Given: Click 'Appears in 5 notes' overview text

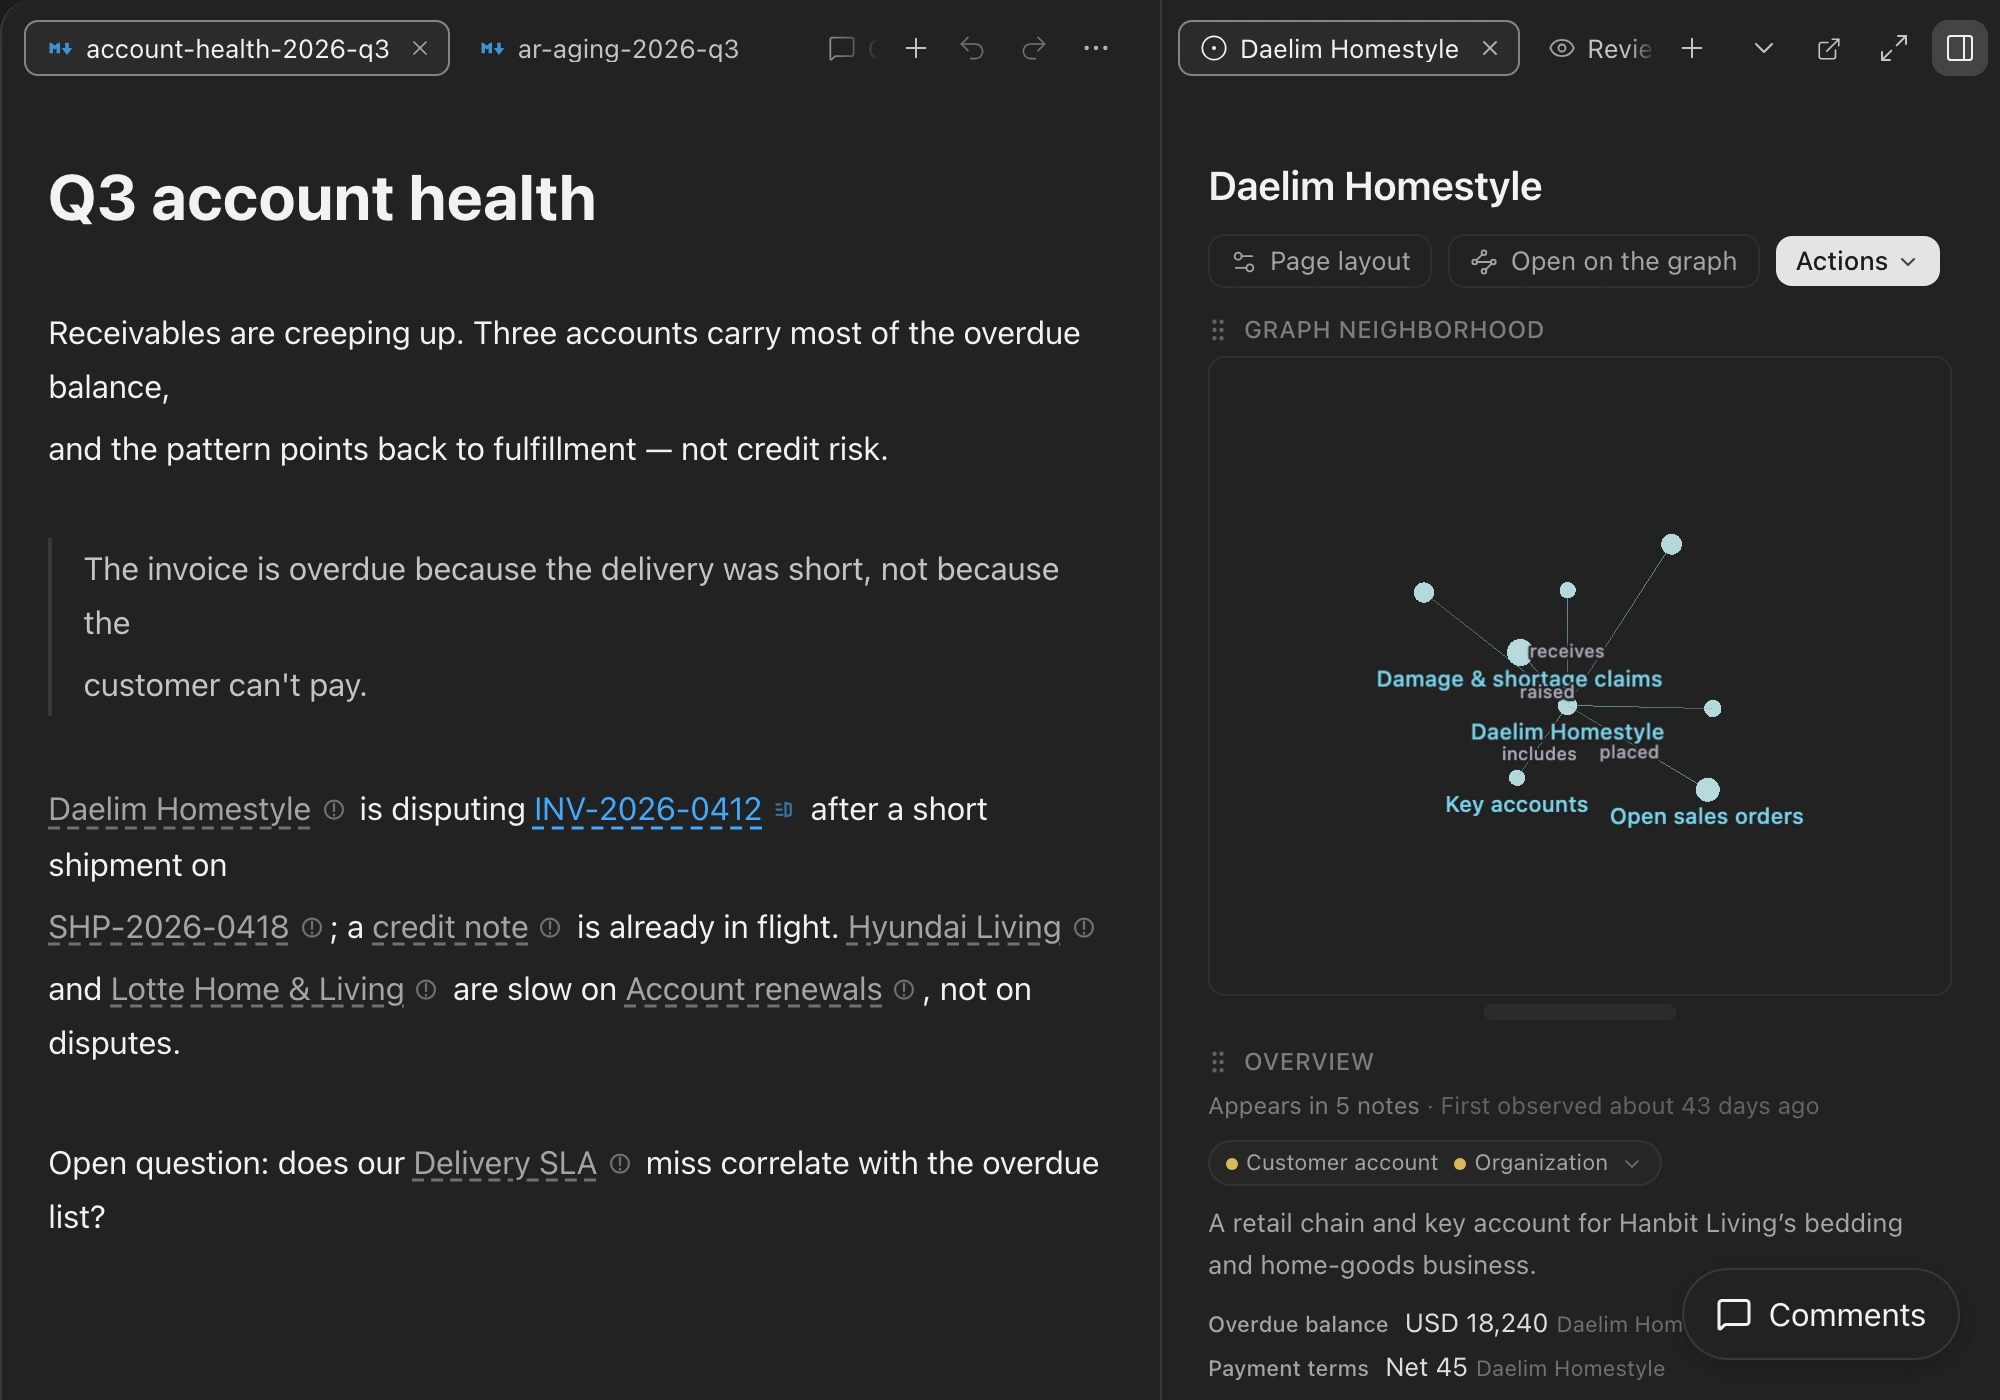Looking at the screenshot, I should tap(1314, 1106).
